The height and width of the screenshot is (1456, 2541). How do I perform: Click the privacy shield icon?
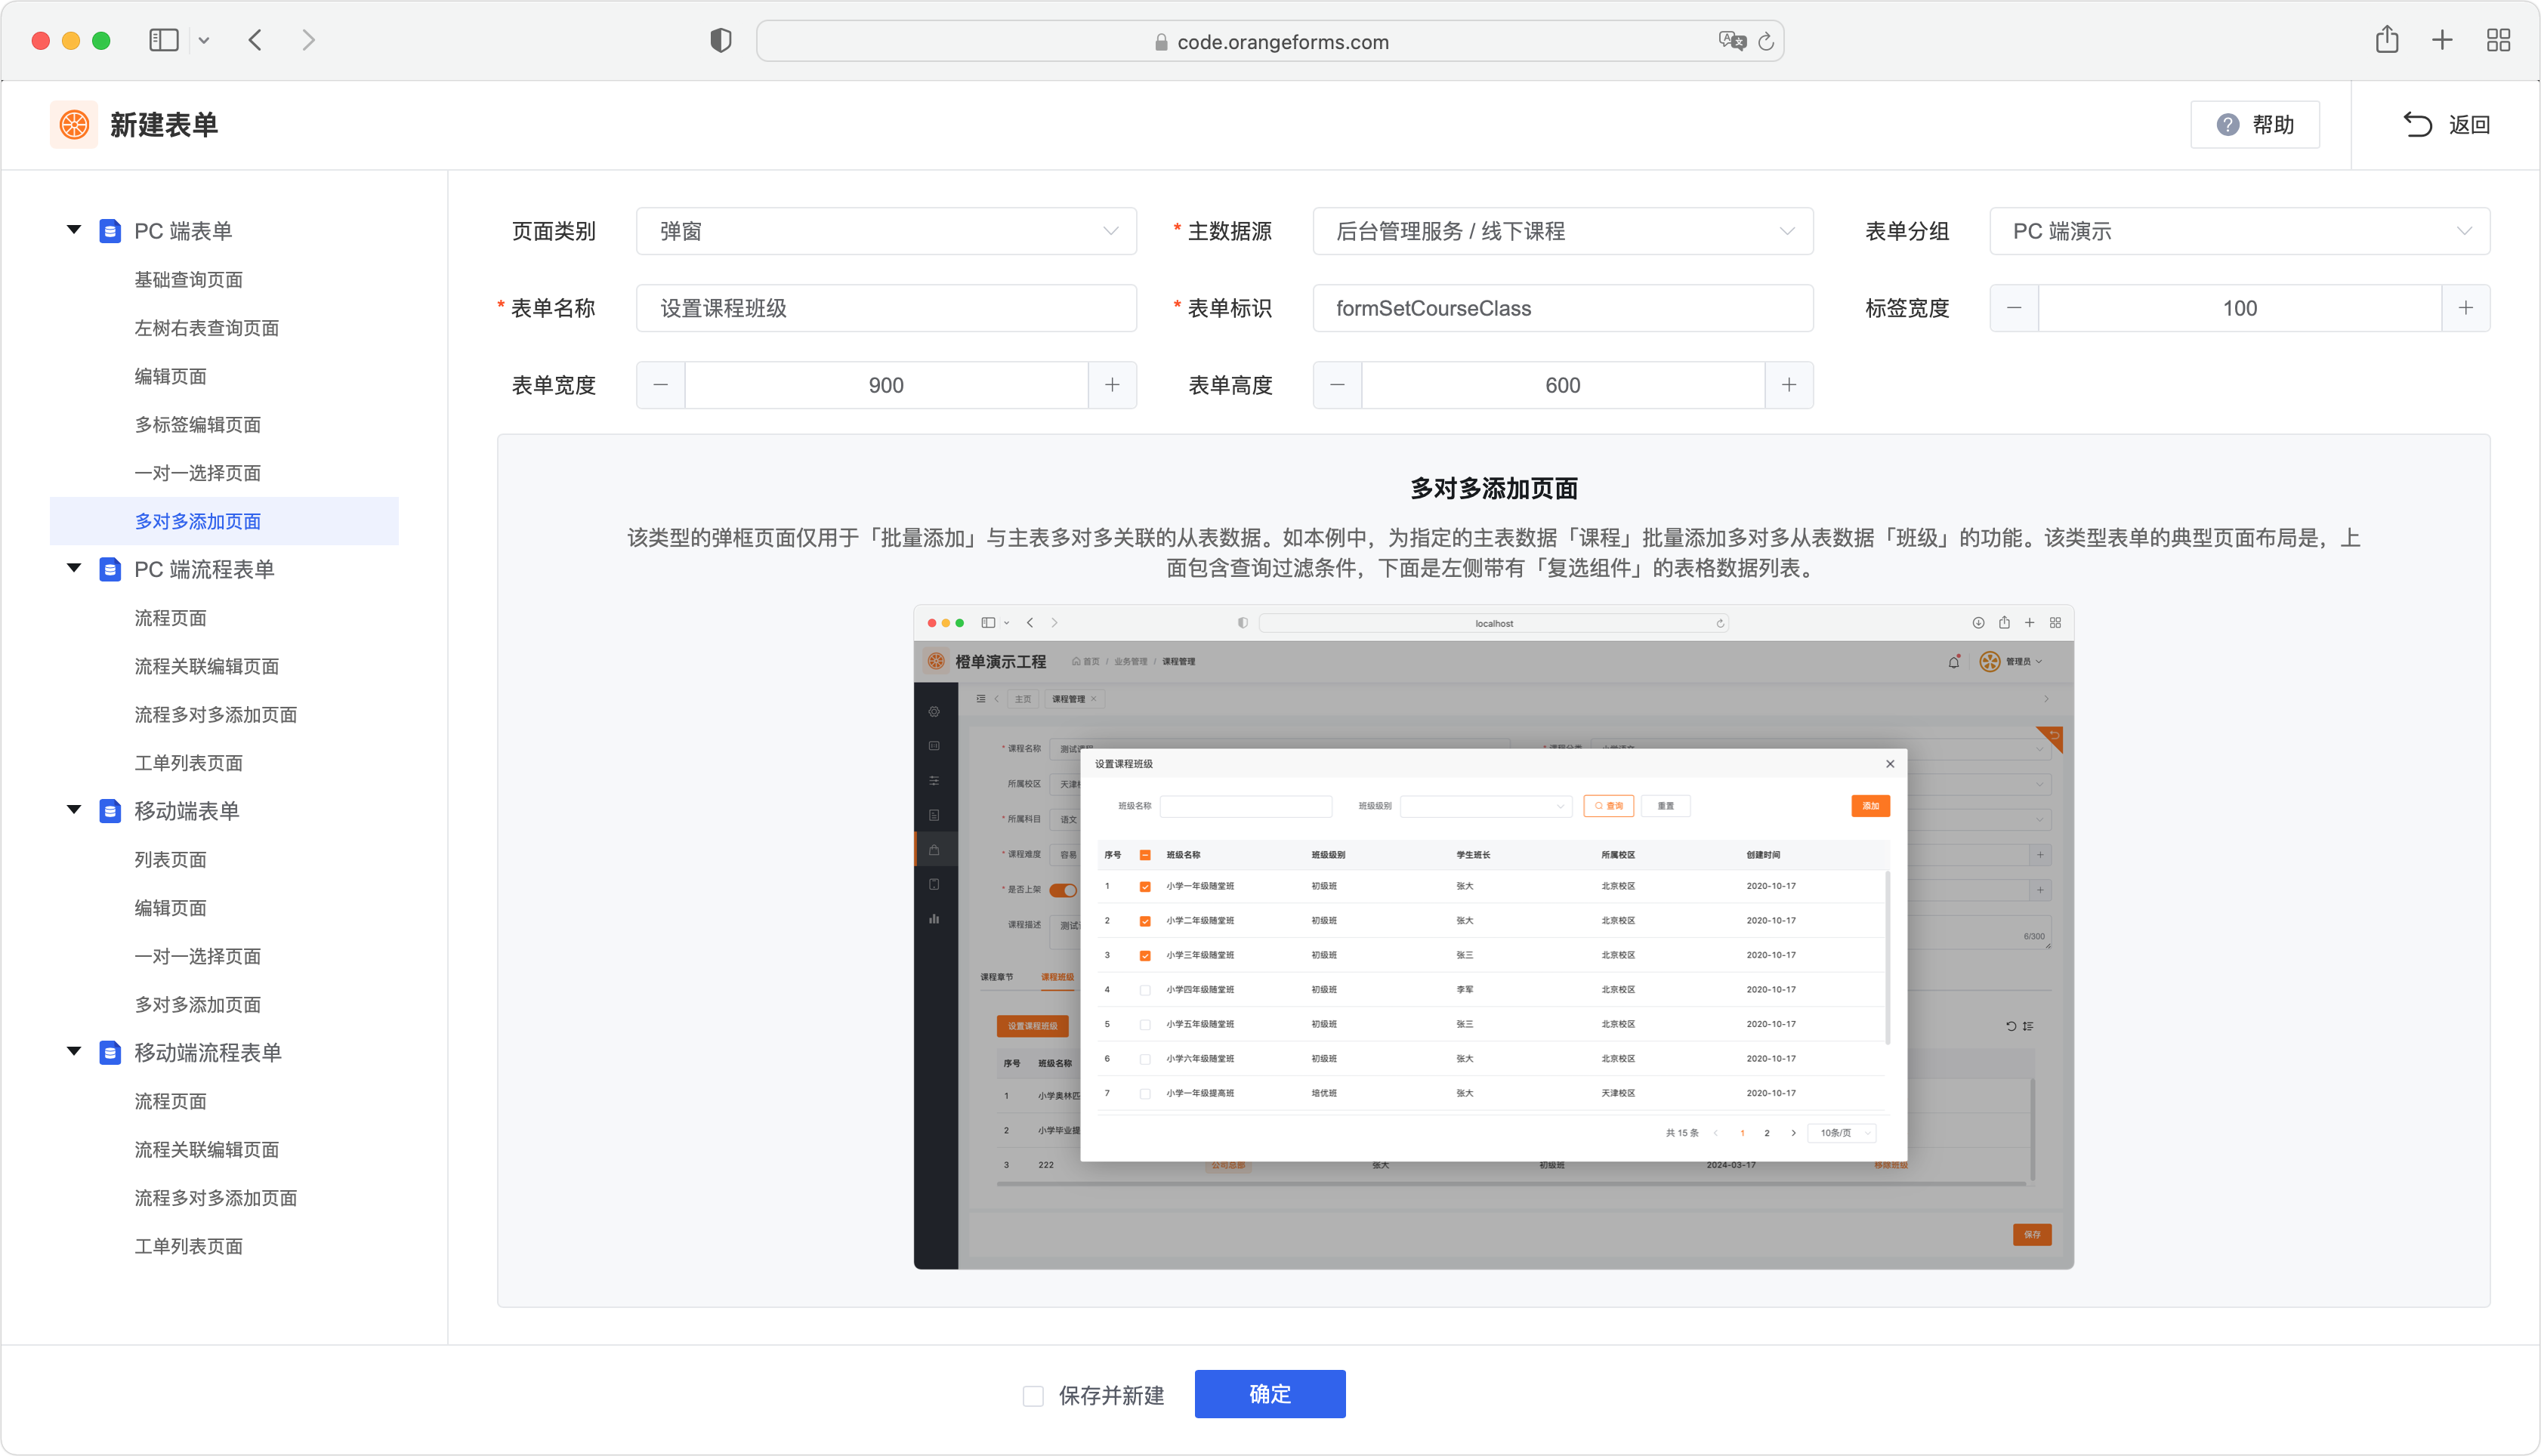(x=721, y=40)
